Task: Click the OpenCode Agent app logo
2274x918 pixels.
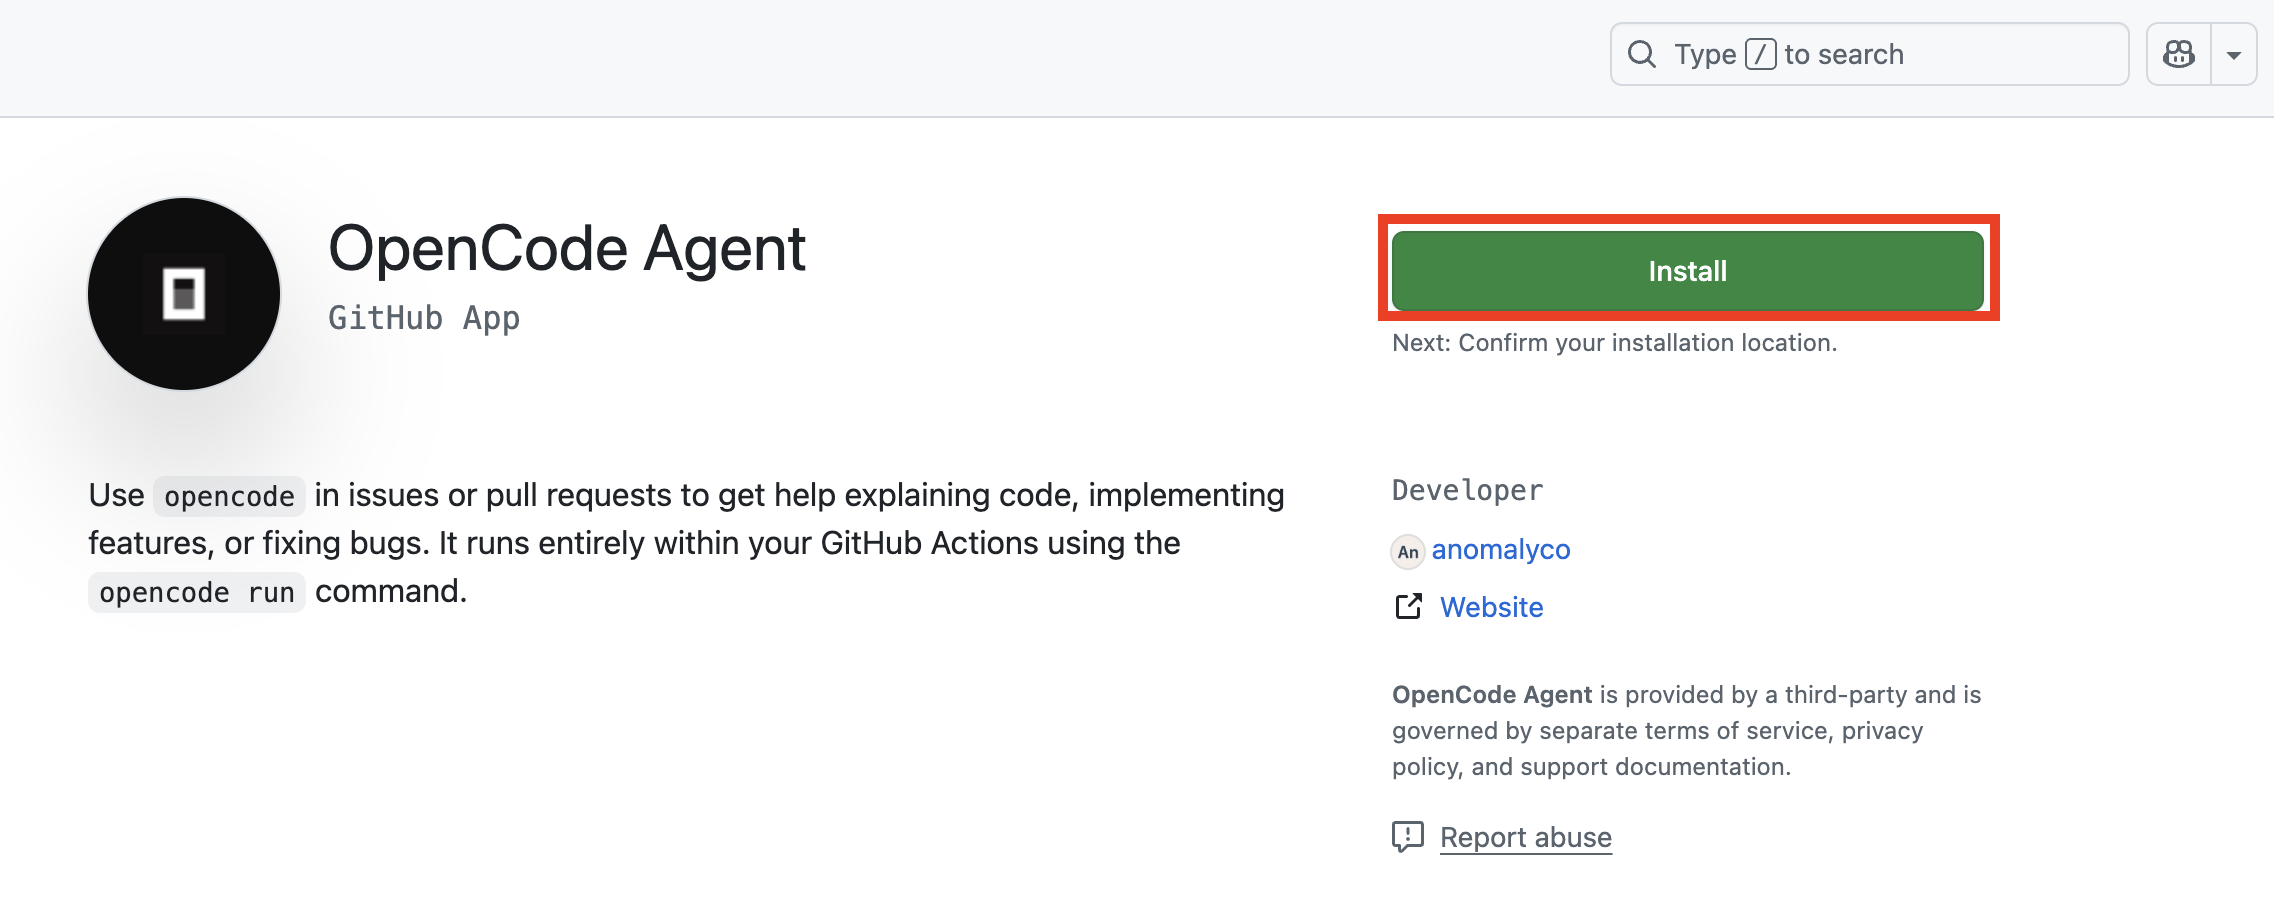Action: click(x=184, y=293)
